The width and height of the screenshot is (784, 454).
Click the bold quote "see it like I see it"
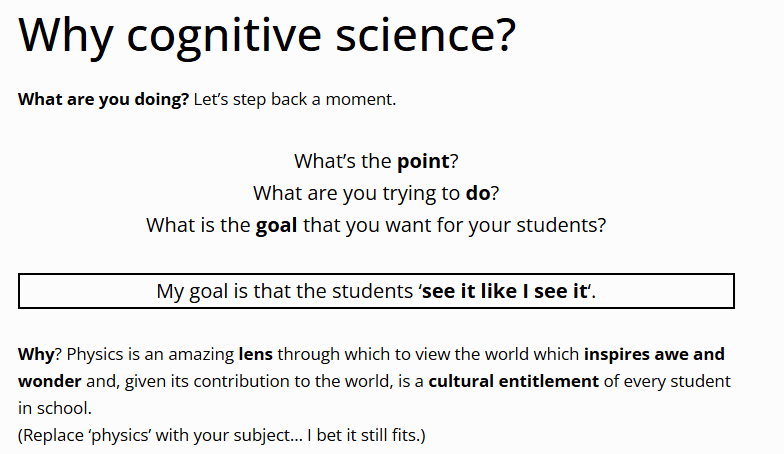point(505,292)
